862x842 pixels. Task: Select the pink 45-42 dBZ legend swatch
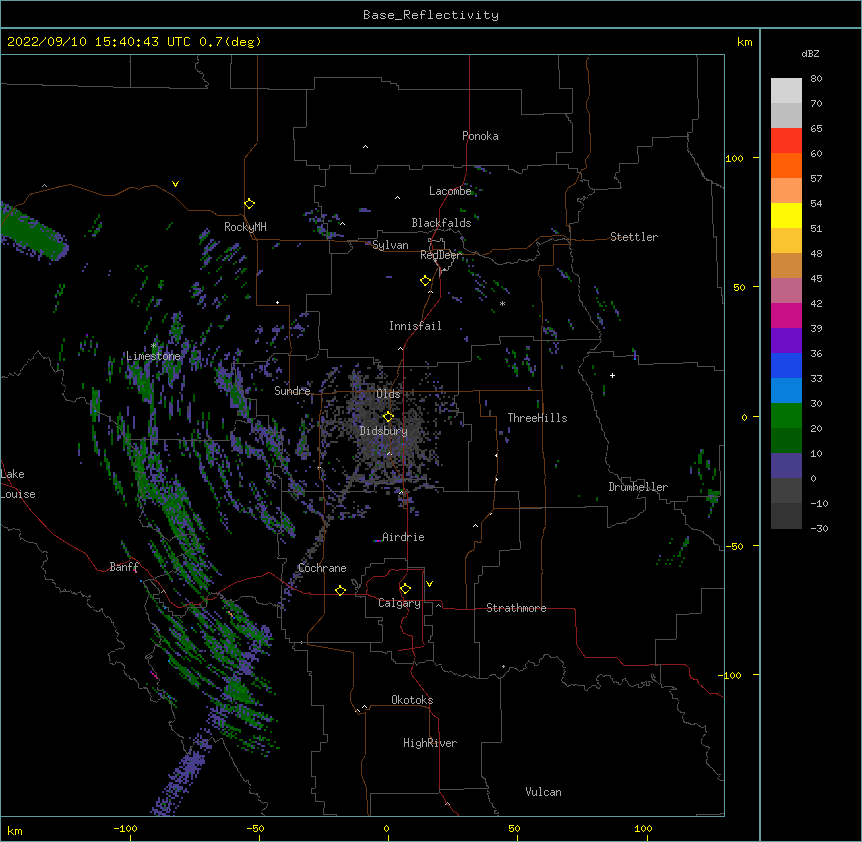786,290
